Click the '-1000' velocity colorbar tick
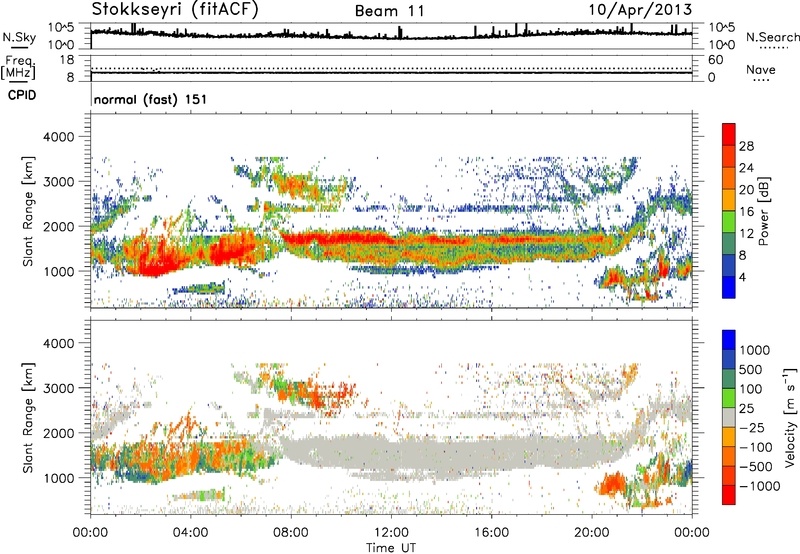800x554 pixels. 760,486
